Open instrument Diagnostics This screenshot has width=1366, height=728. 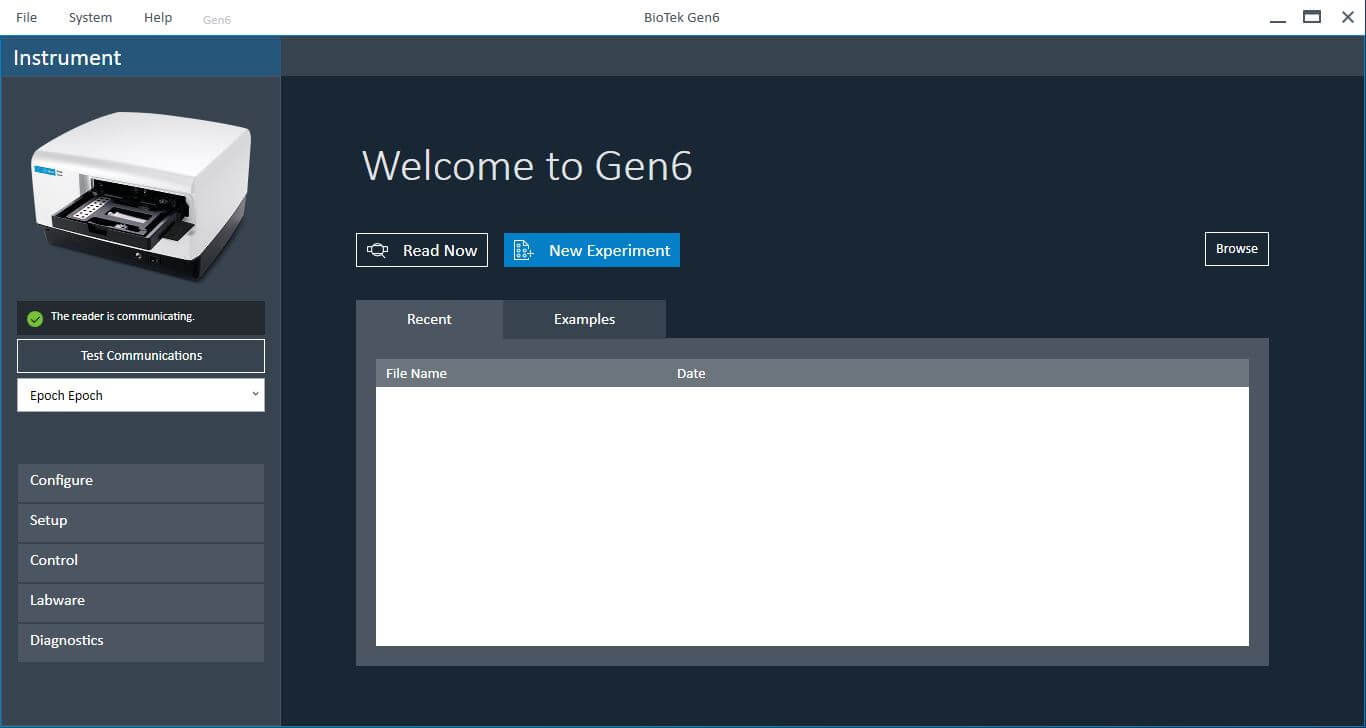(x=141, y=641)
